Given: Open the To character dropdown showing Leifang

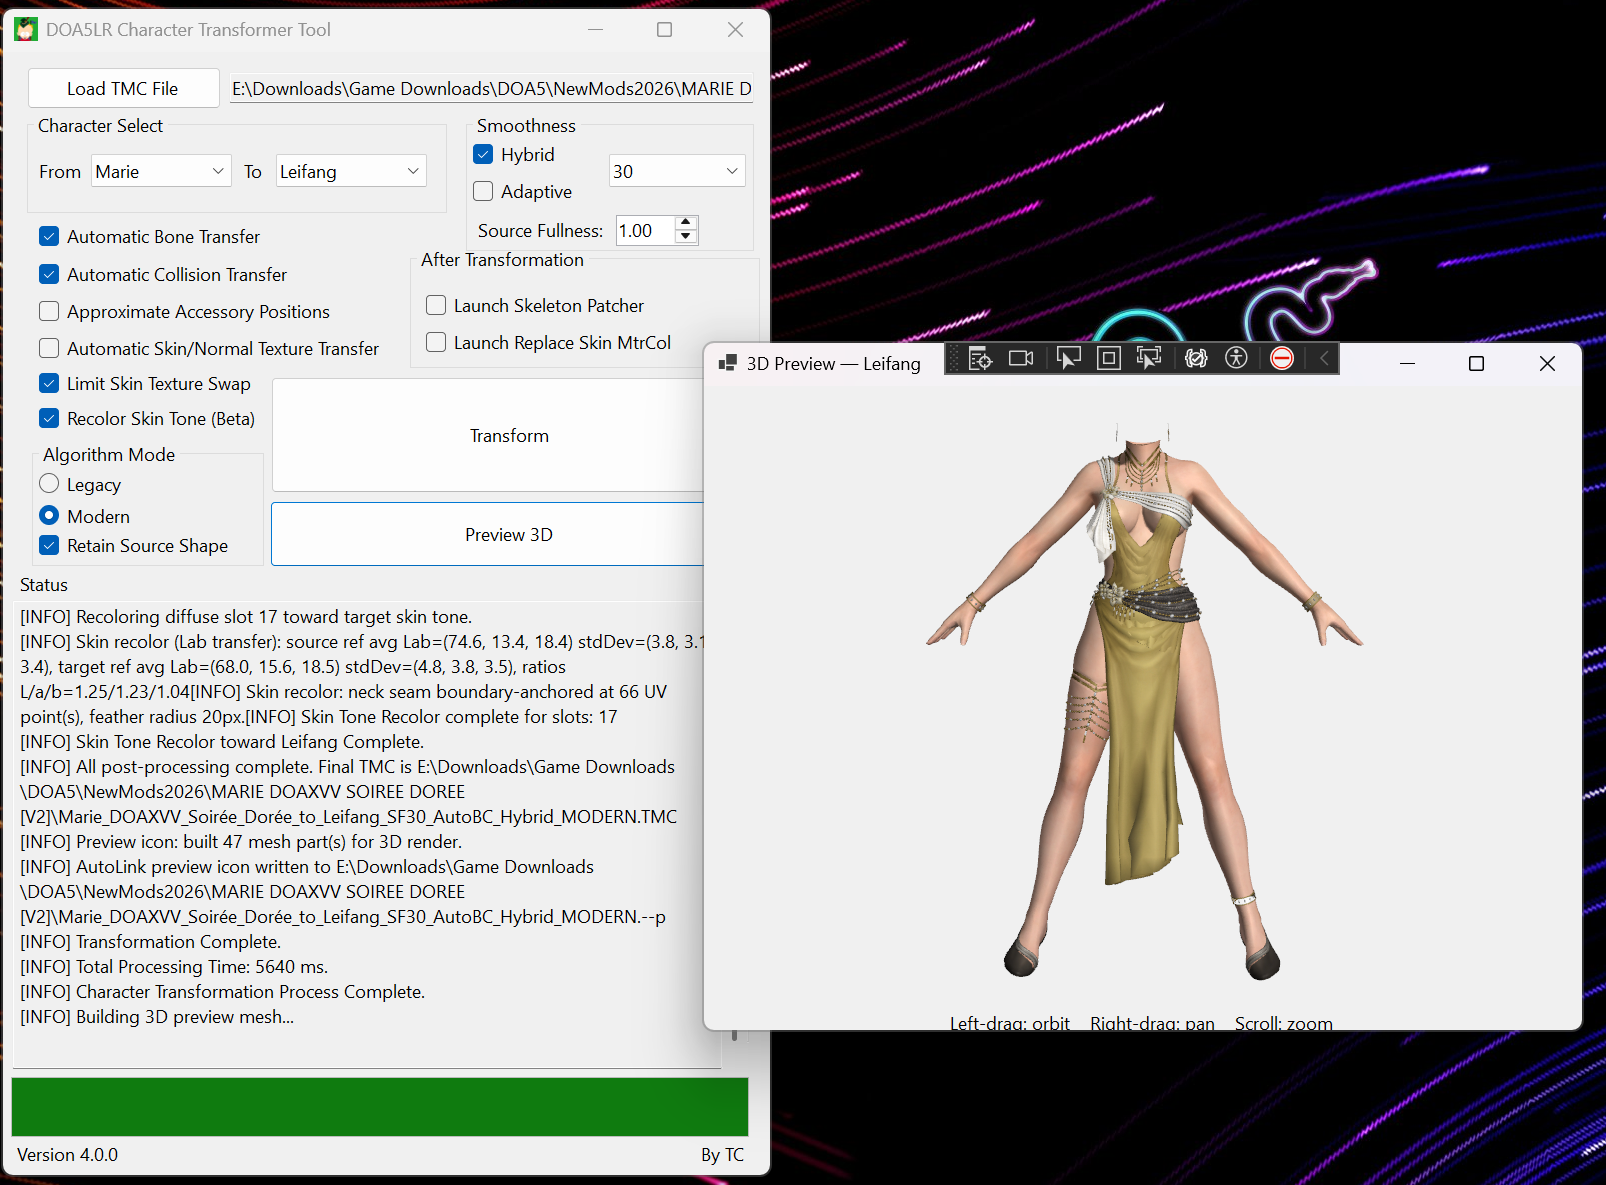Looking at the screenshot, I should [x=351, y=171].
